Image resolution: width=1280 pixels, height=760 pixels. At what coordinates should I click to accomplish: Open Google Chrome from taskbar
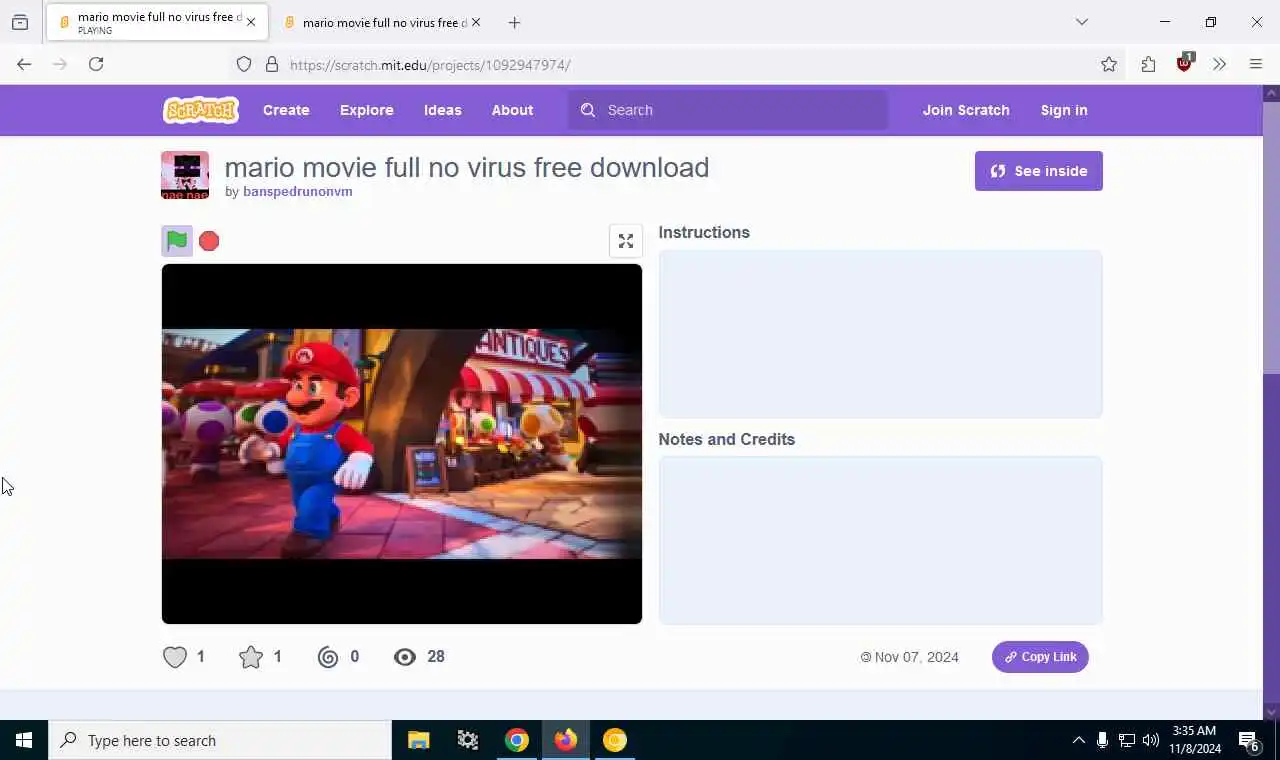coord(517,740)
